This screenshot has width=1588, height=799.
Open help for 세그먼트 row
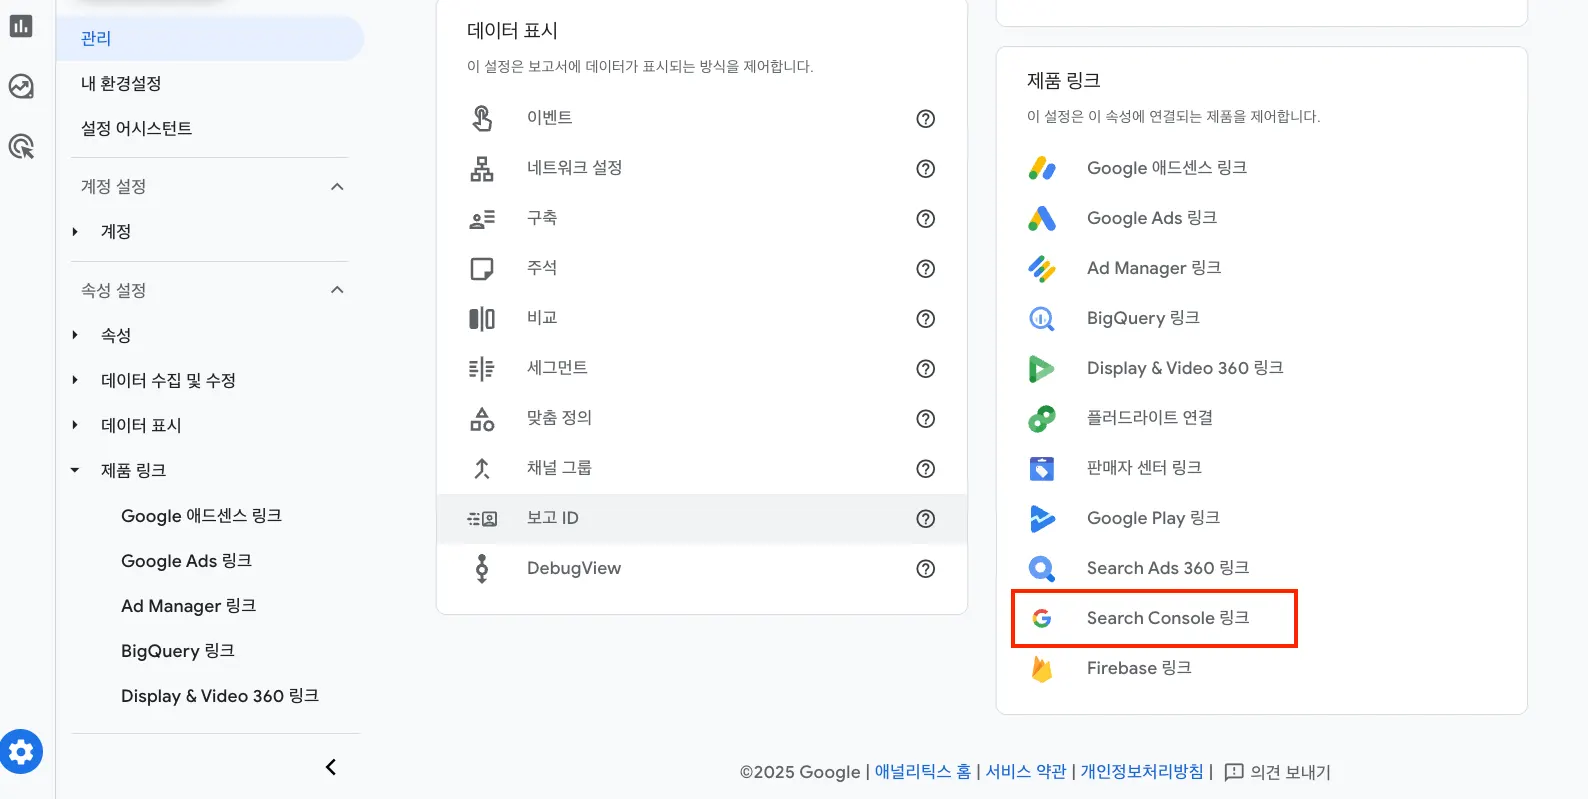click(926, 368)
